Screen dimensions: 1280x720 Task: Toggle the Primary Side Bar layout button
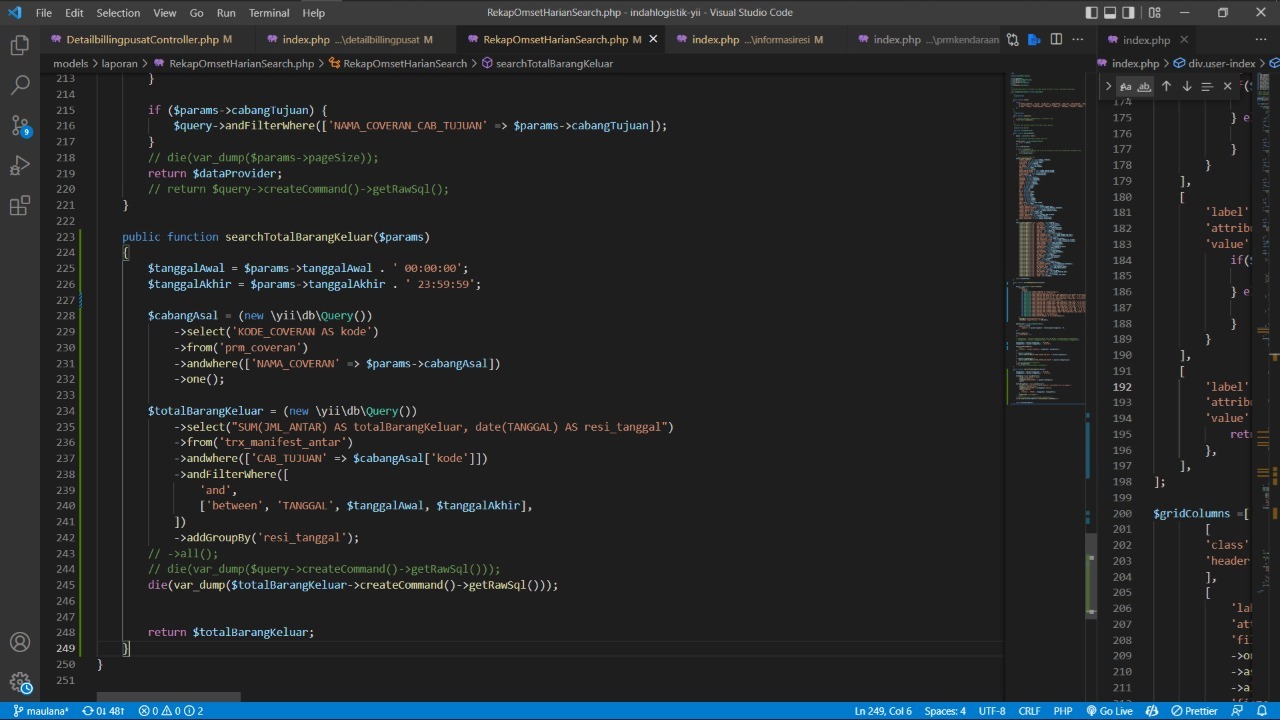tap(1091, 13)
